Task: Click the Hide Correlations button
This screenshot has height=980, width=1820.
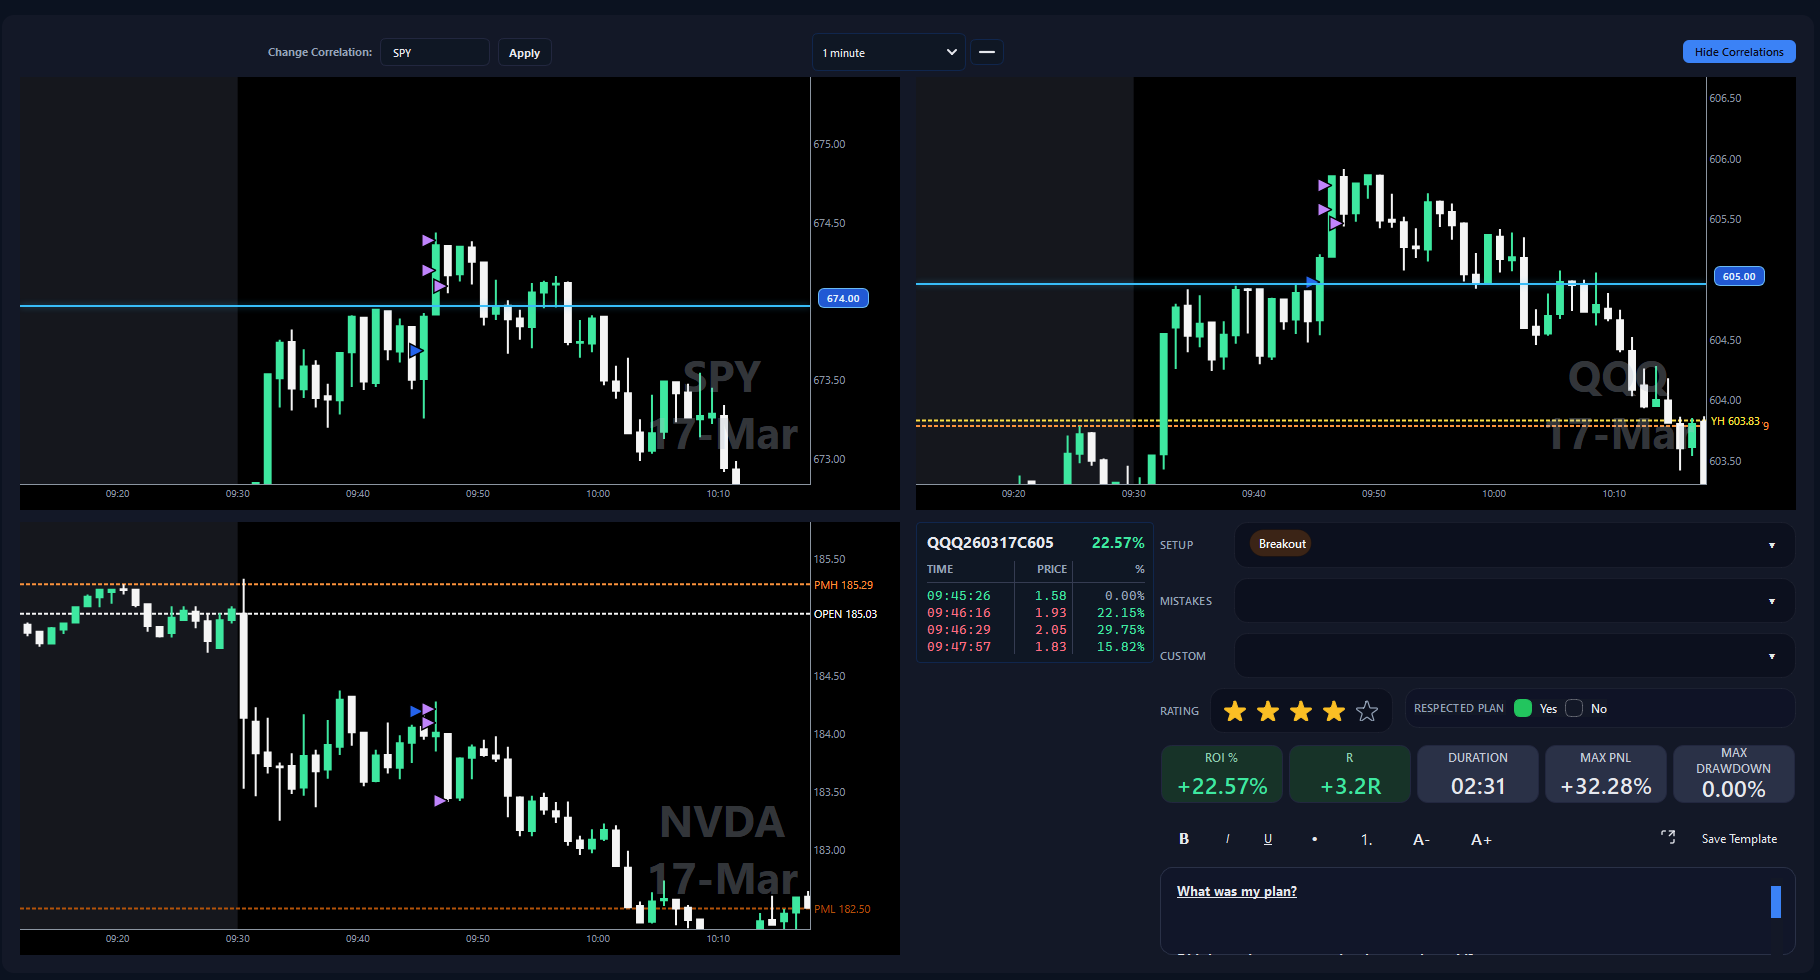Action: tap(1739, 51)
